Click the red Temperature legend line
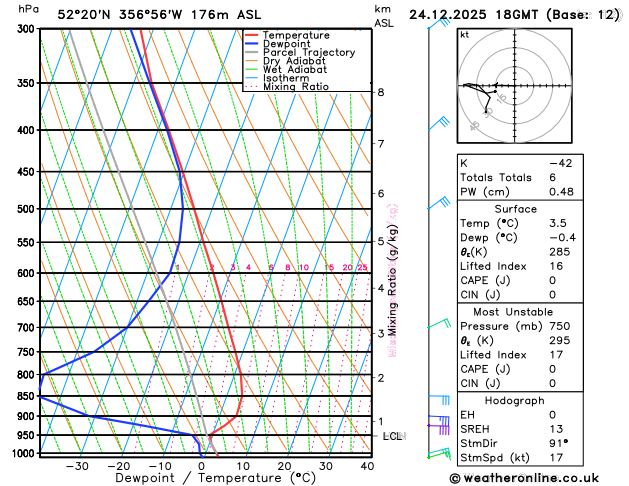Viewport: 629px width, 486px height. click(252, 35)
